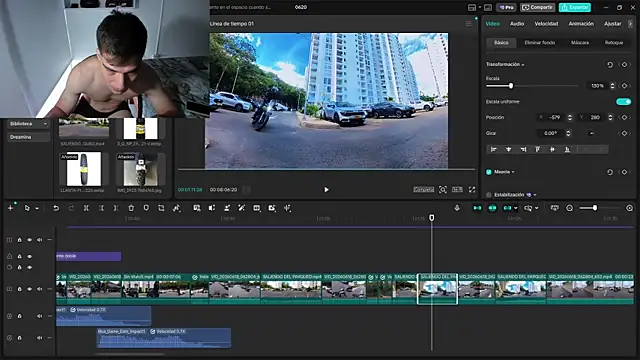Image resolution: width=640 pixels, height=360 pixels.
Task: Add a marker using the shield-shaped marker icon
Action: click(146, 208)
